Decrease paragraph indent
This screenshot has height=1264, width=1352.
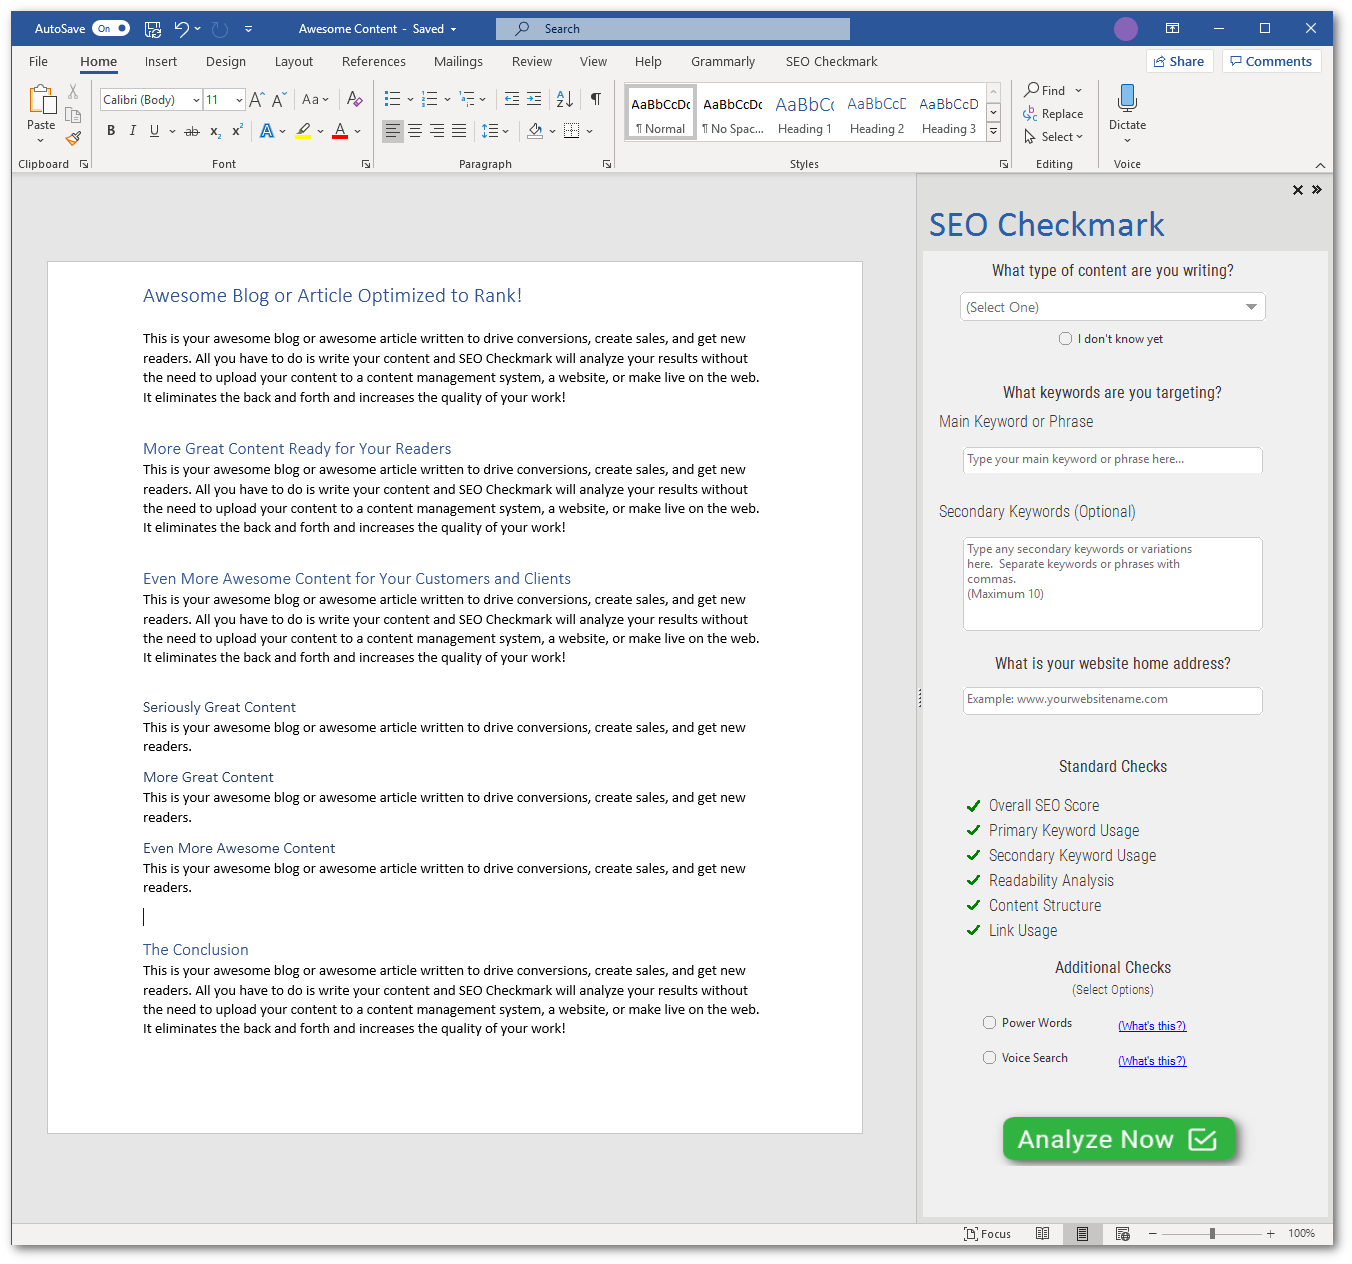[512, 99]
